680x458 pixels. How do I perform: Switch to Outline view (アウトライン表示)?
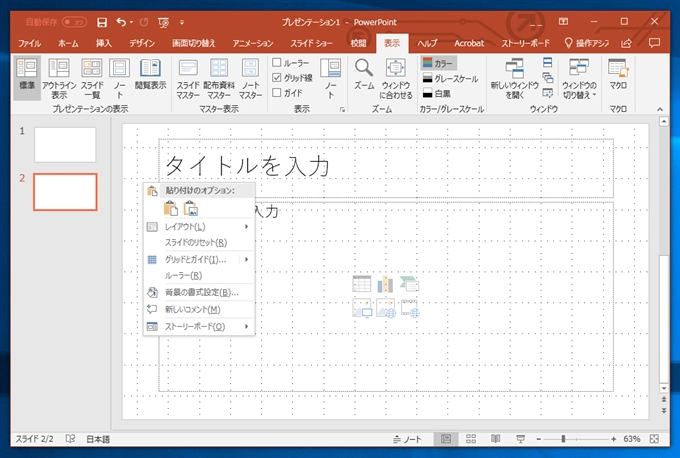(x=60, y=76)
